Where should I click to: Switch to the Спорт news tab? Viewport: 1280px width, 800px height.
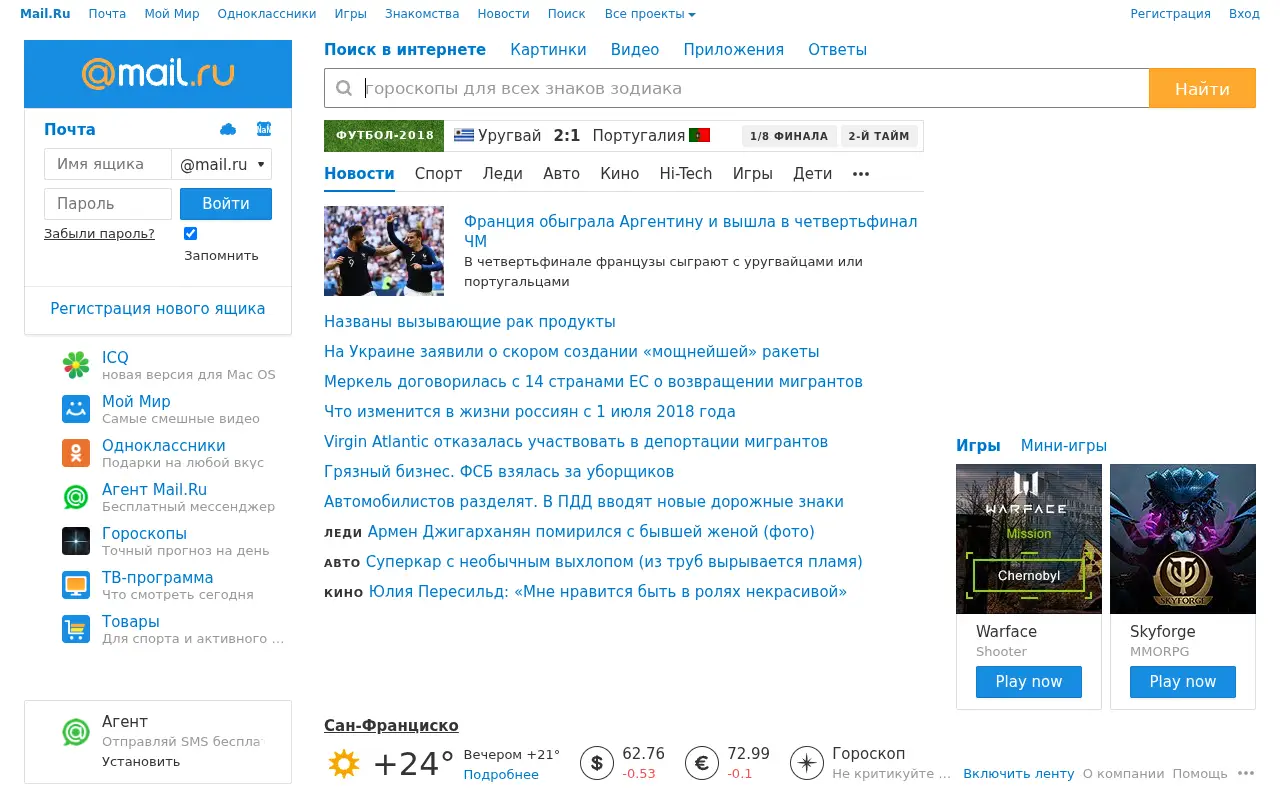coord(438,174)
